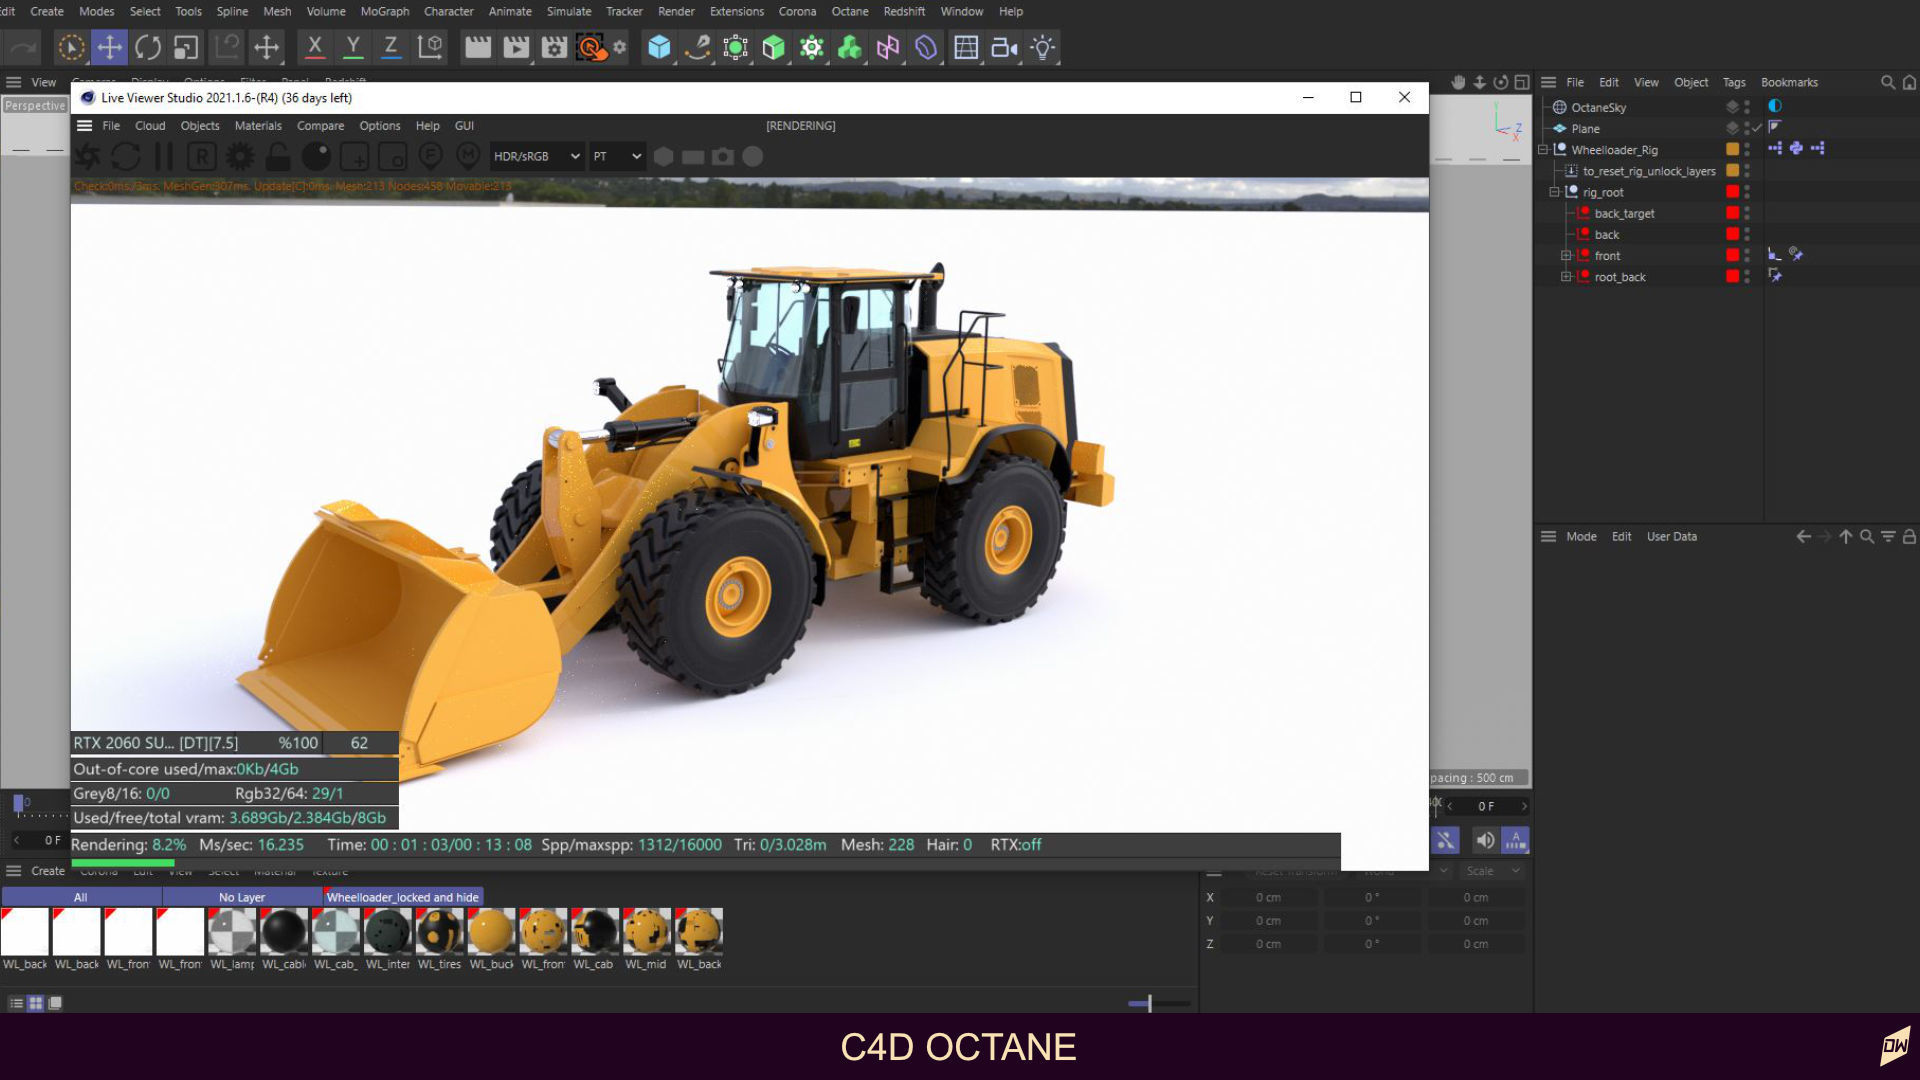Image resolution: width=1920 pixels, height=1080 pixels.
Task: Toggle visibility dots for Plane object
Action: 1747,128
